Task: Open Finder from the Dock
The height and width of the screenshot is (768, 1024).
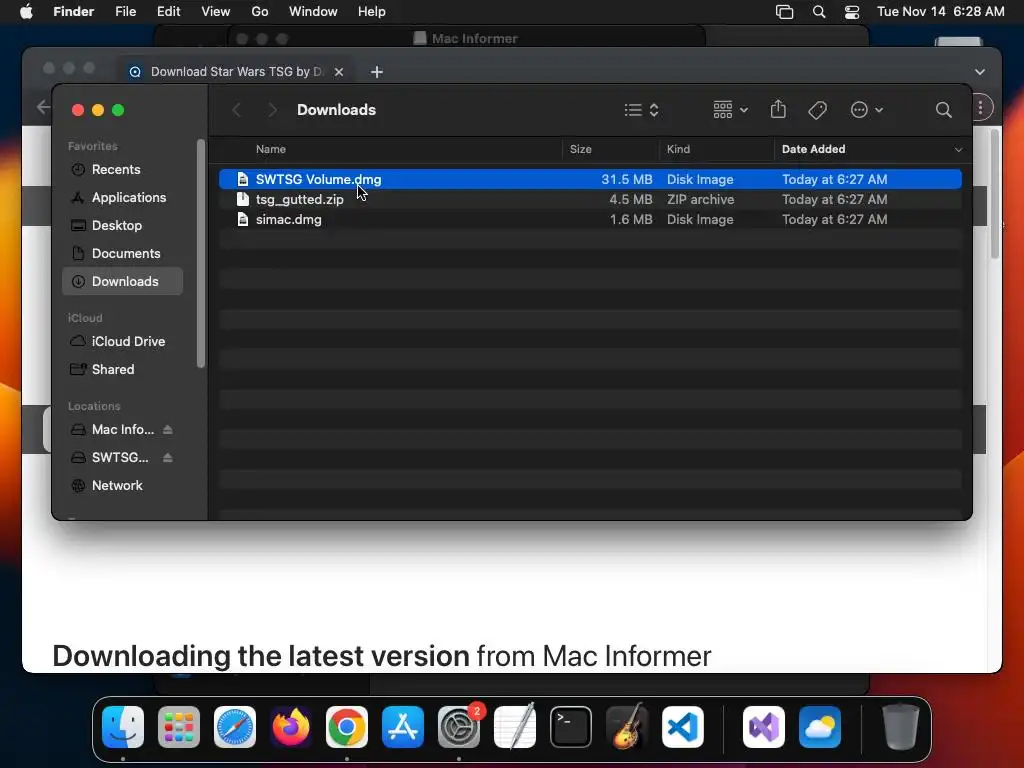Action: [x=123, y=727]
